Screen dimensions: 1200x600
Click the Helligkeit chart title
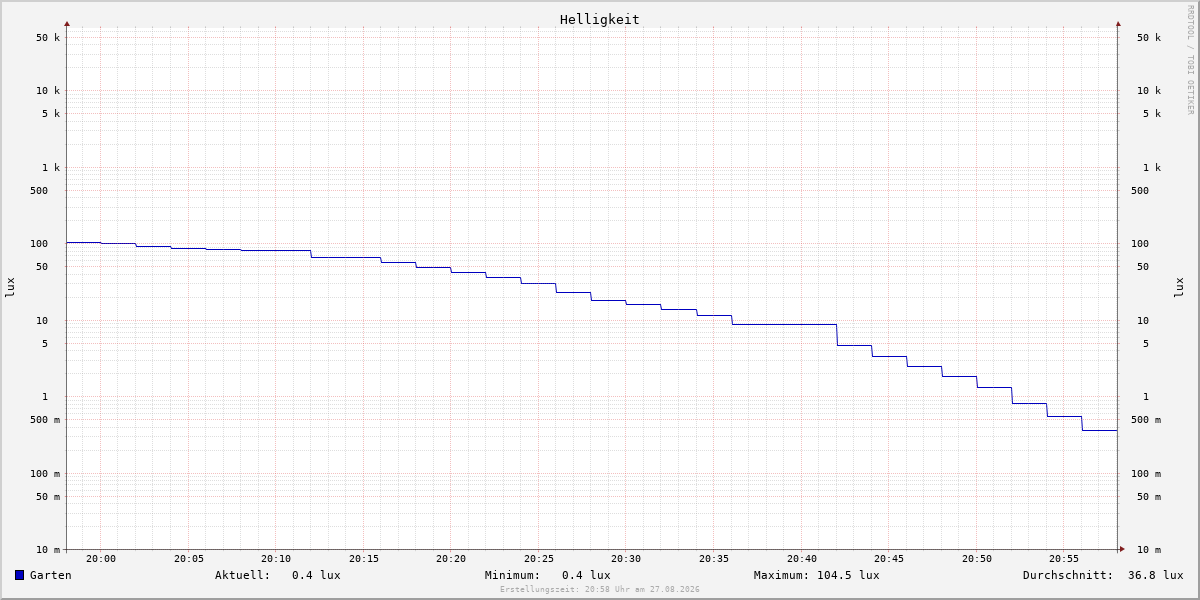600,19
